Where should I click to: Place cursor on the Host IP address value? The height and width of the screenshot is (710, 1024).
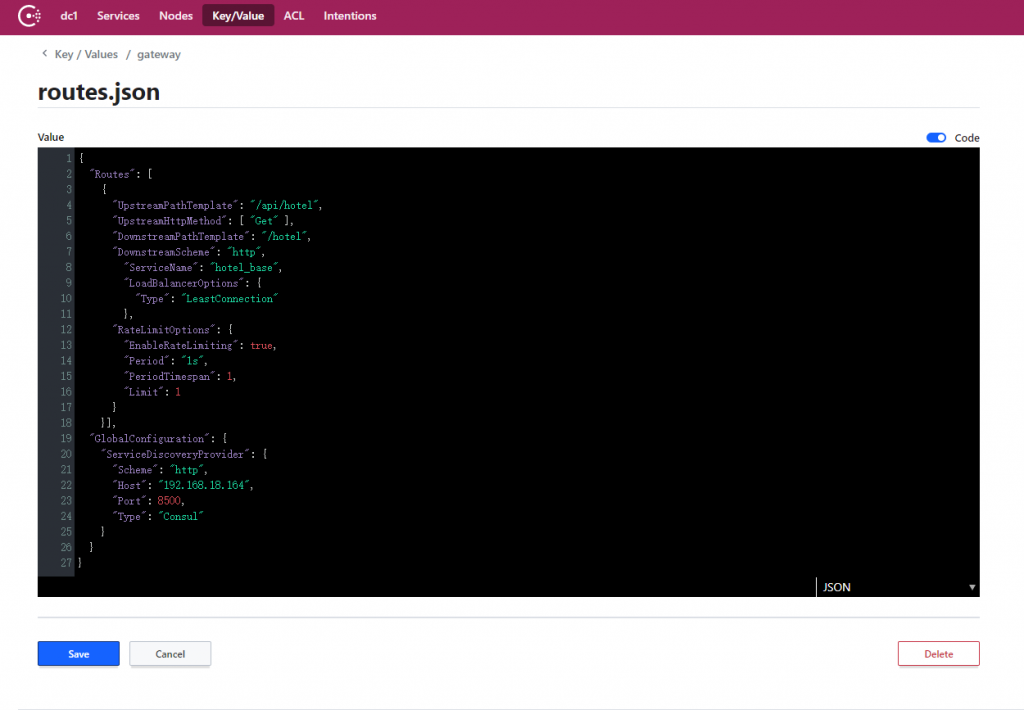[209, 485]
